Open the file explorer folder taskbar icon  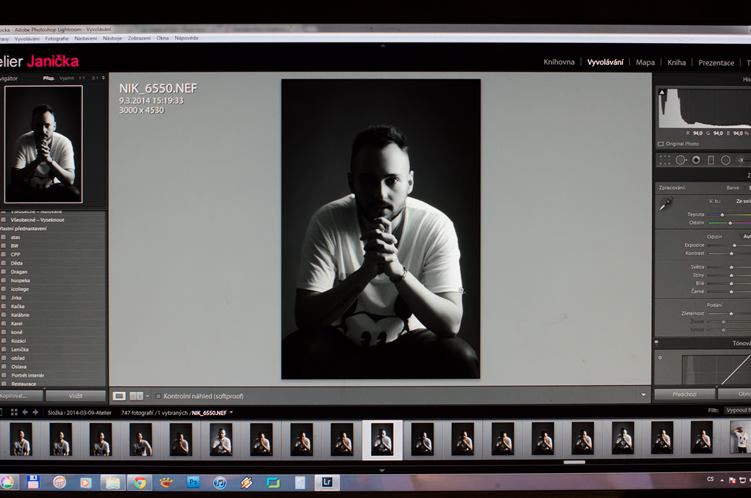(113, 483)
